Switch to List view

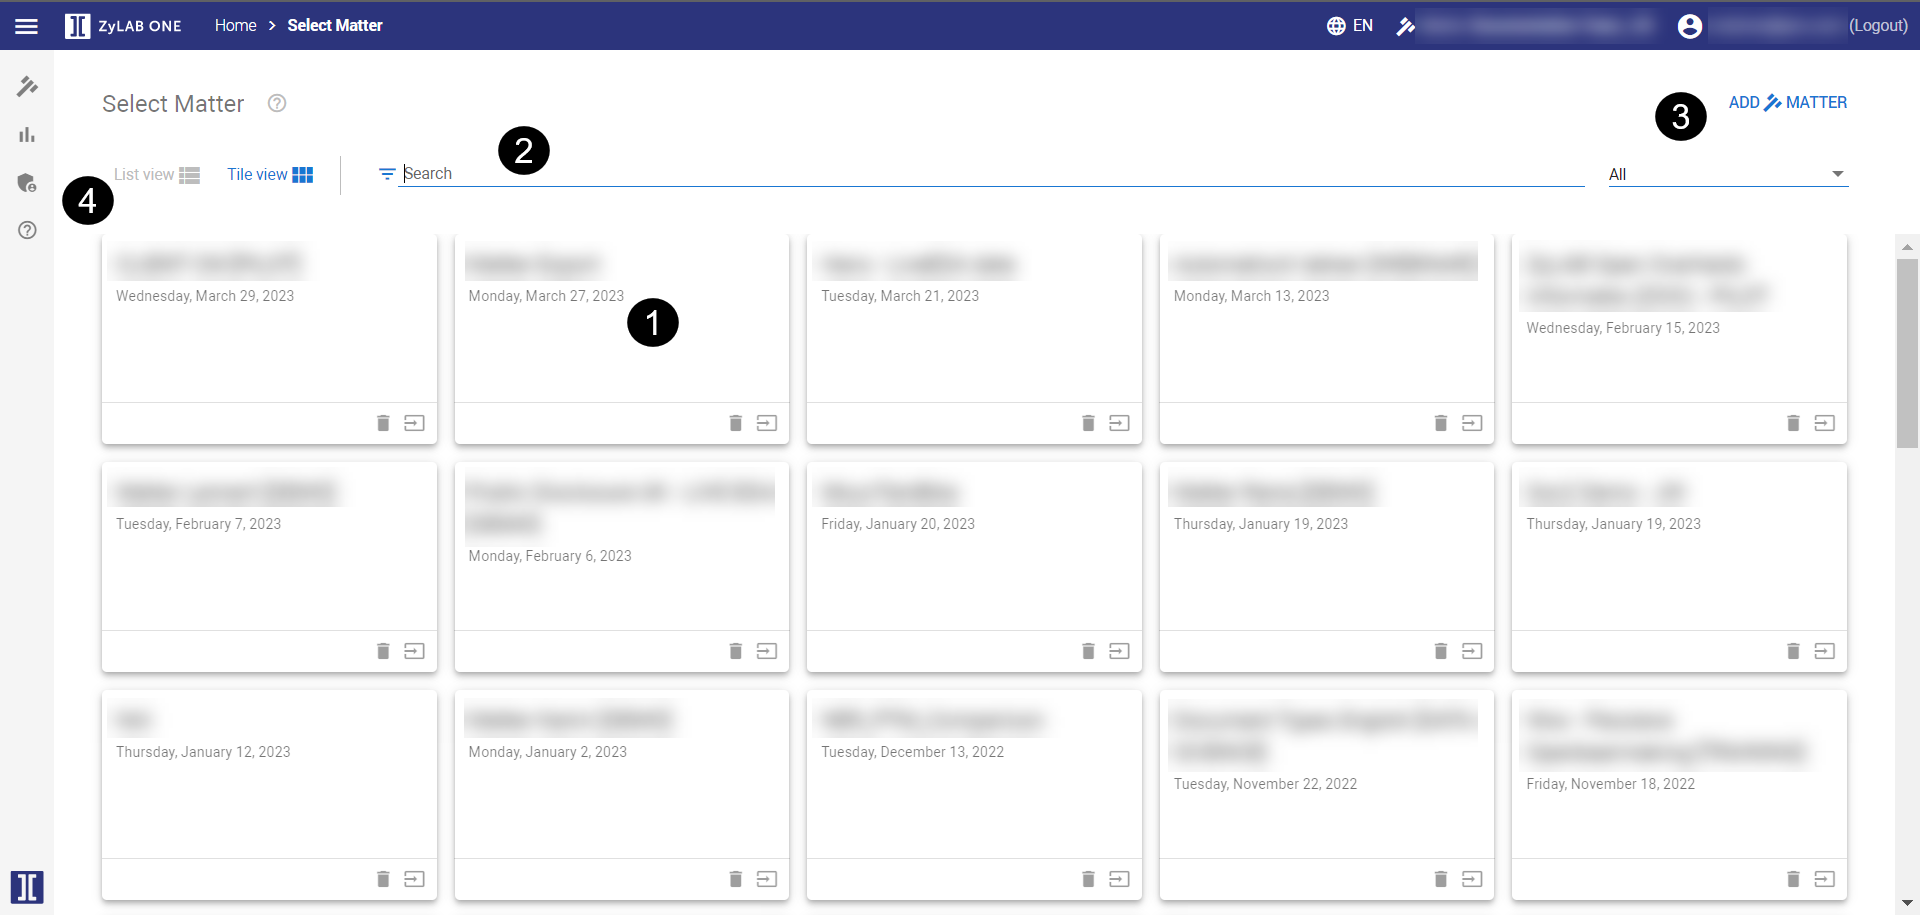click(157, 175)
